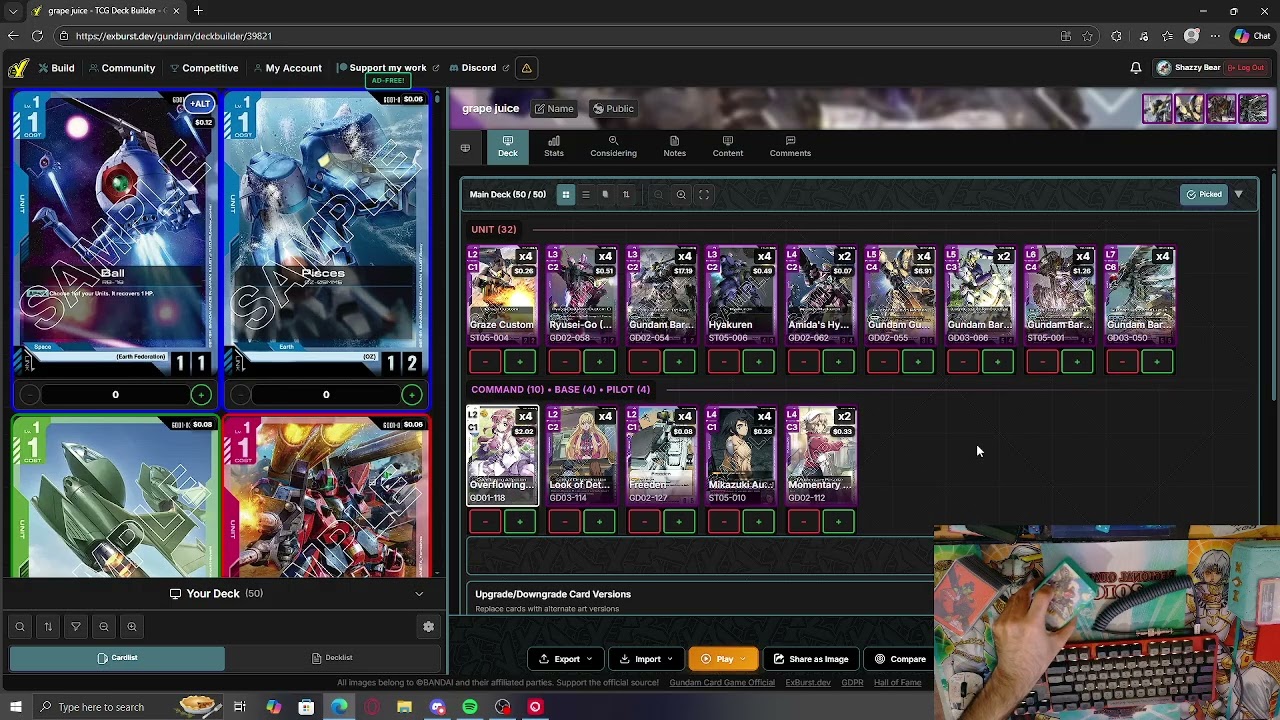The height and width of the screenshot is (720, 1280).
Task: Switch to Cardlist view
Action: click(x=117, y=658)
